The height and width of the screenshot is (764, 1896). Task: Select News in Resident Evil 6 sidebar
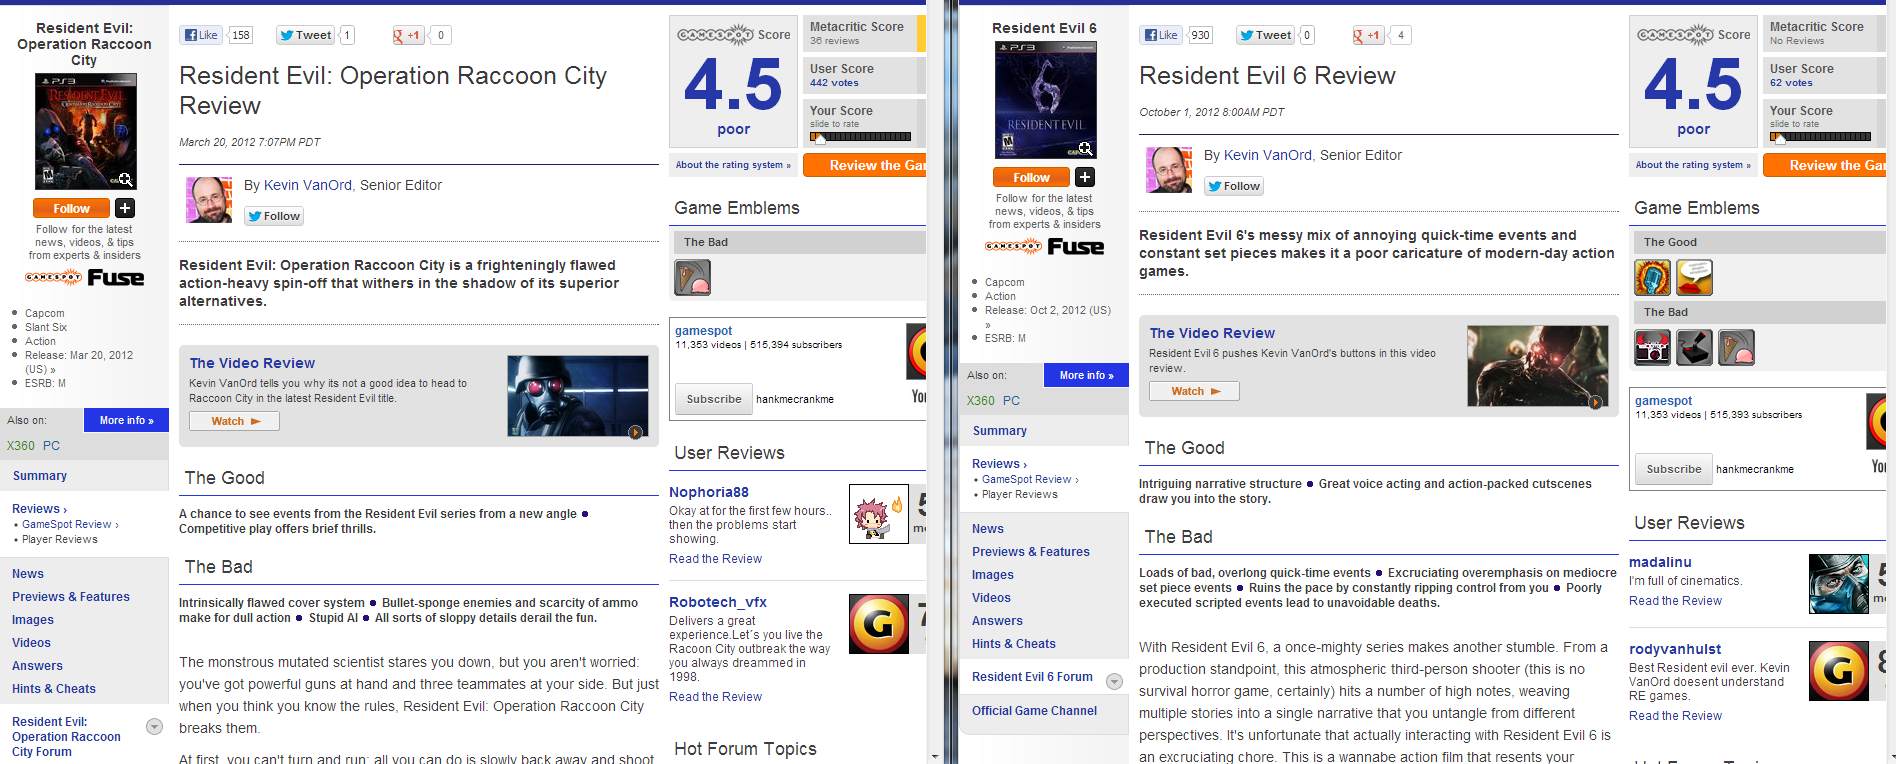point(988,529)
